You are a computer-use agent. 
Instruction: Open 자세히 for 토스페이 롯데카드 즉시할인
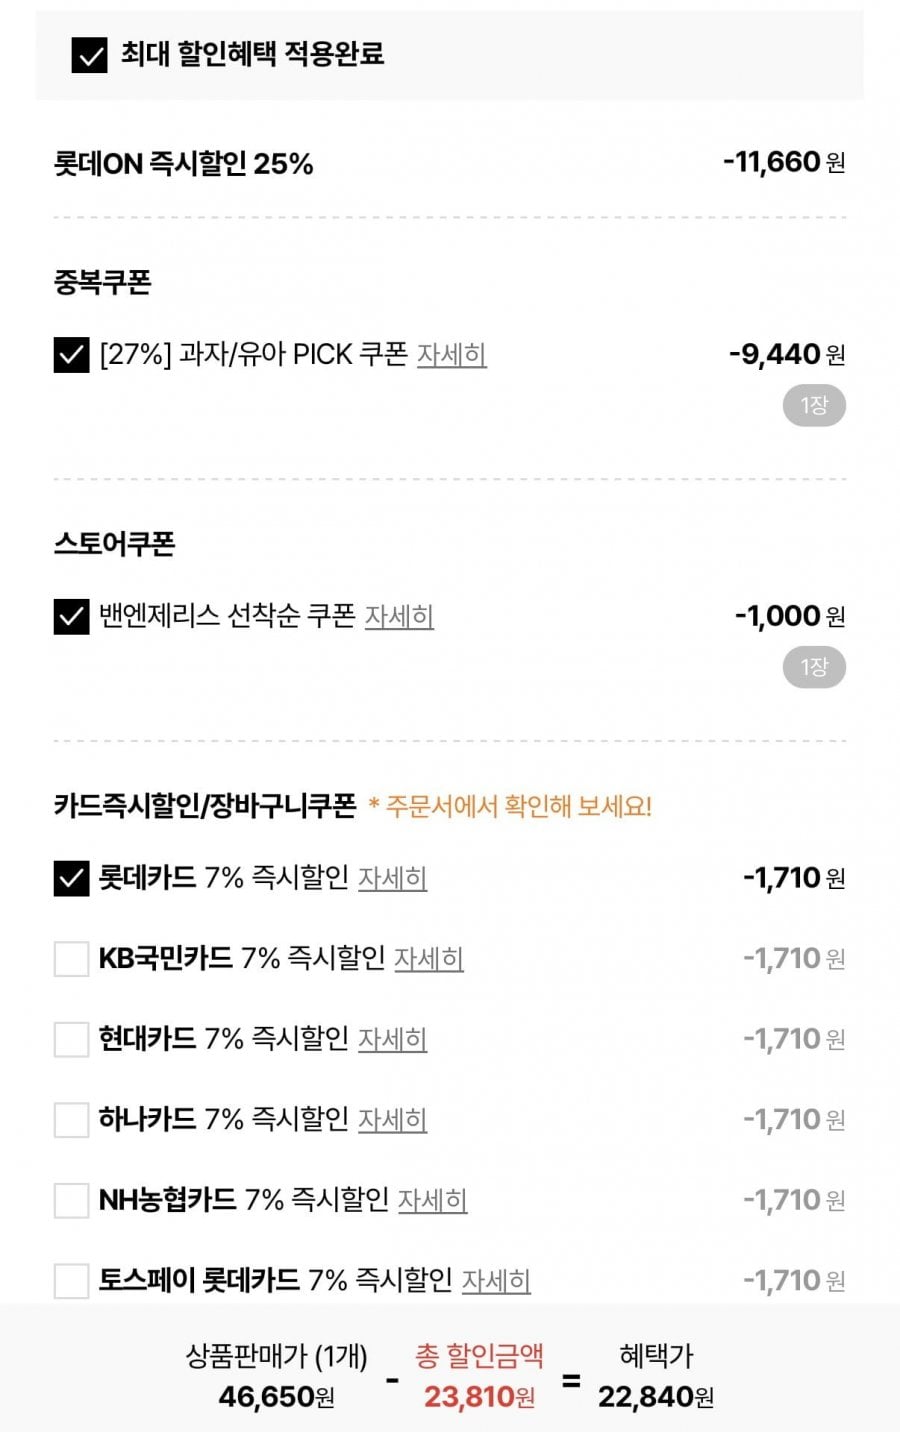pos(495,1281)
